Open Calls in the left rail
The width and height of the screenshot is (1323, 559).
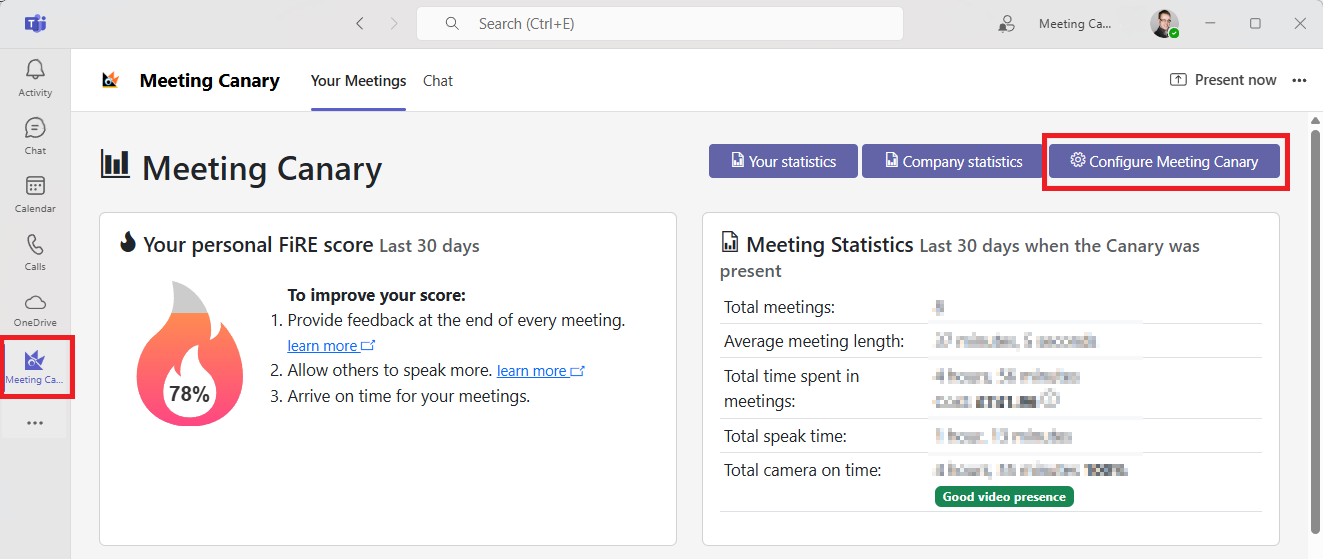coord(35,251)
